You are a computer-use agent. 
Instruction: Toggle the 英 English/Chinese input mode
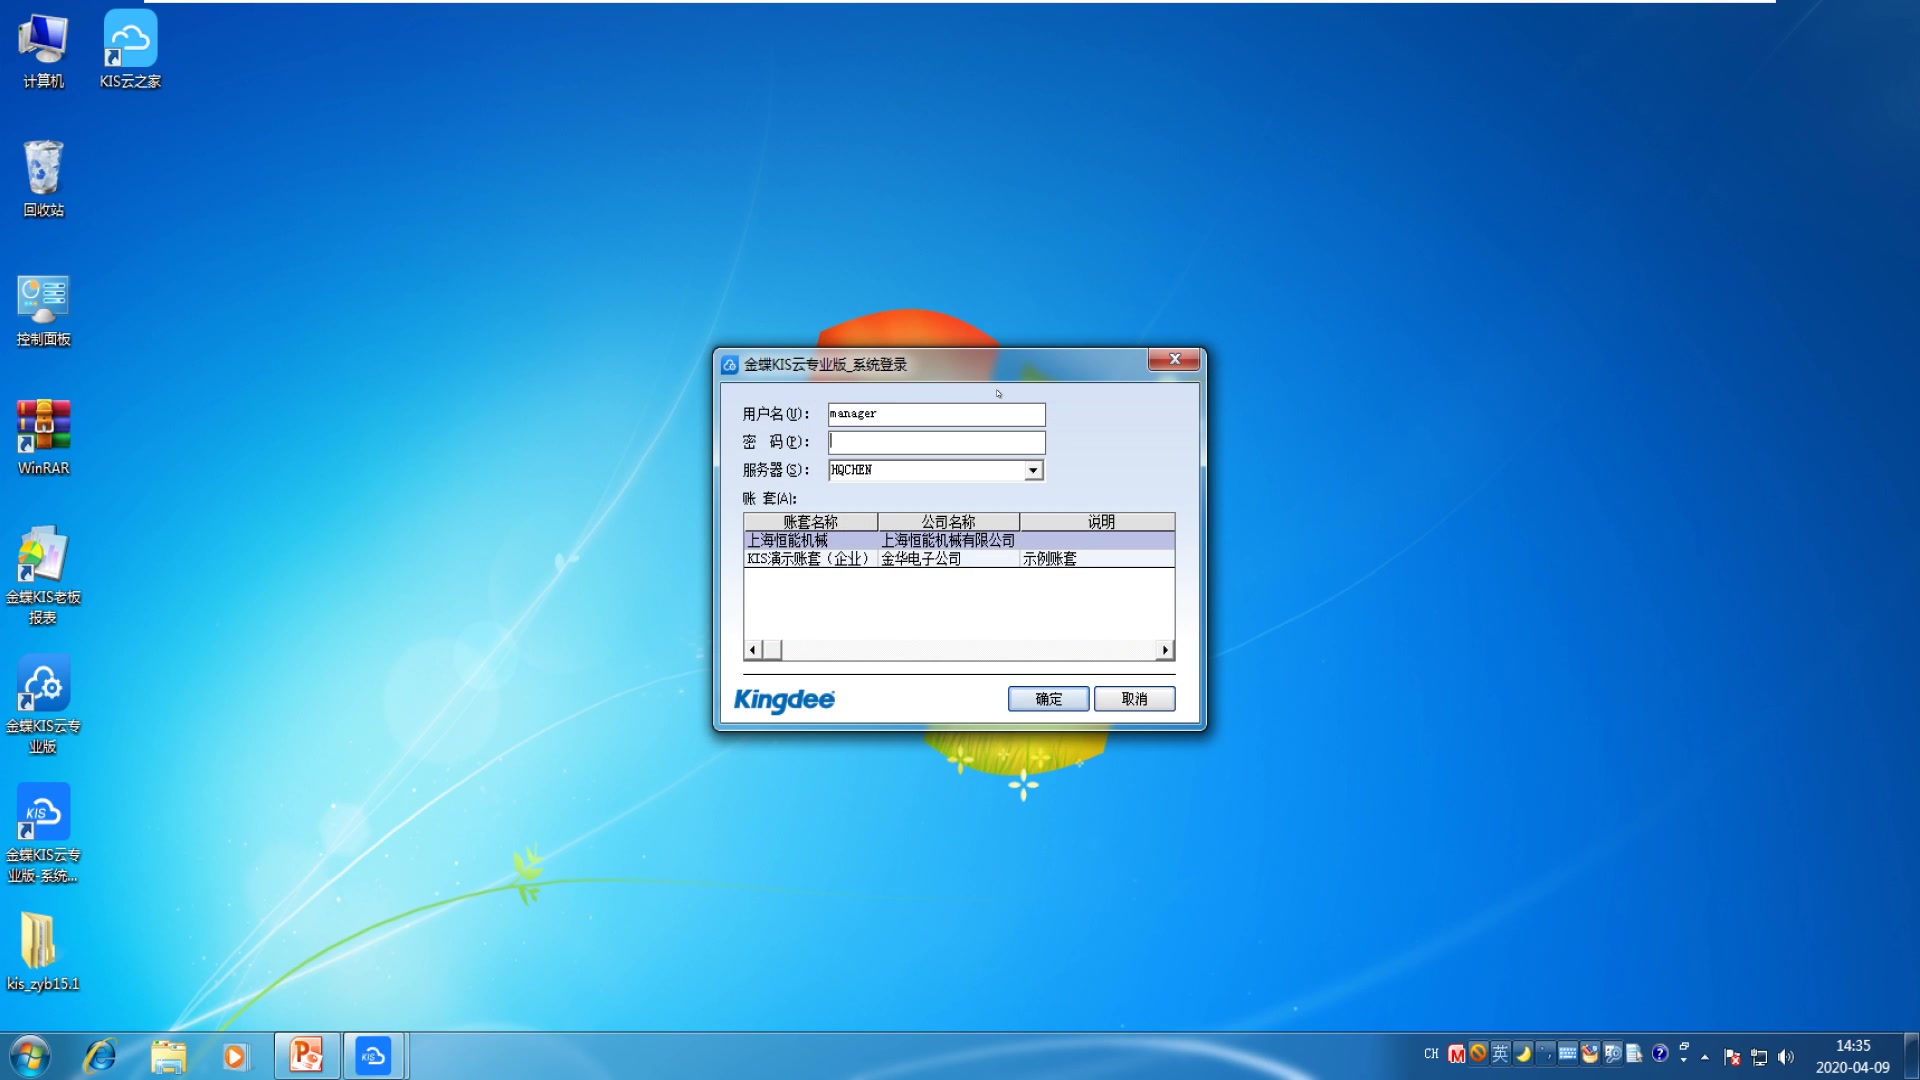(x=1500, y=1053)
